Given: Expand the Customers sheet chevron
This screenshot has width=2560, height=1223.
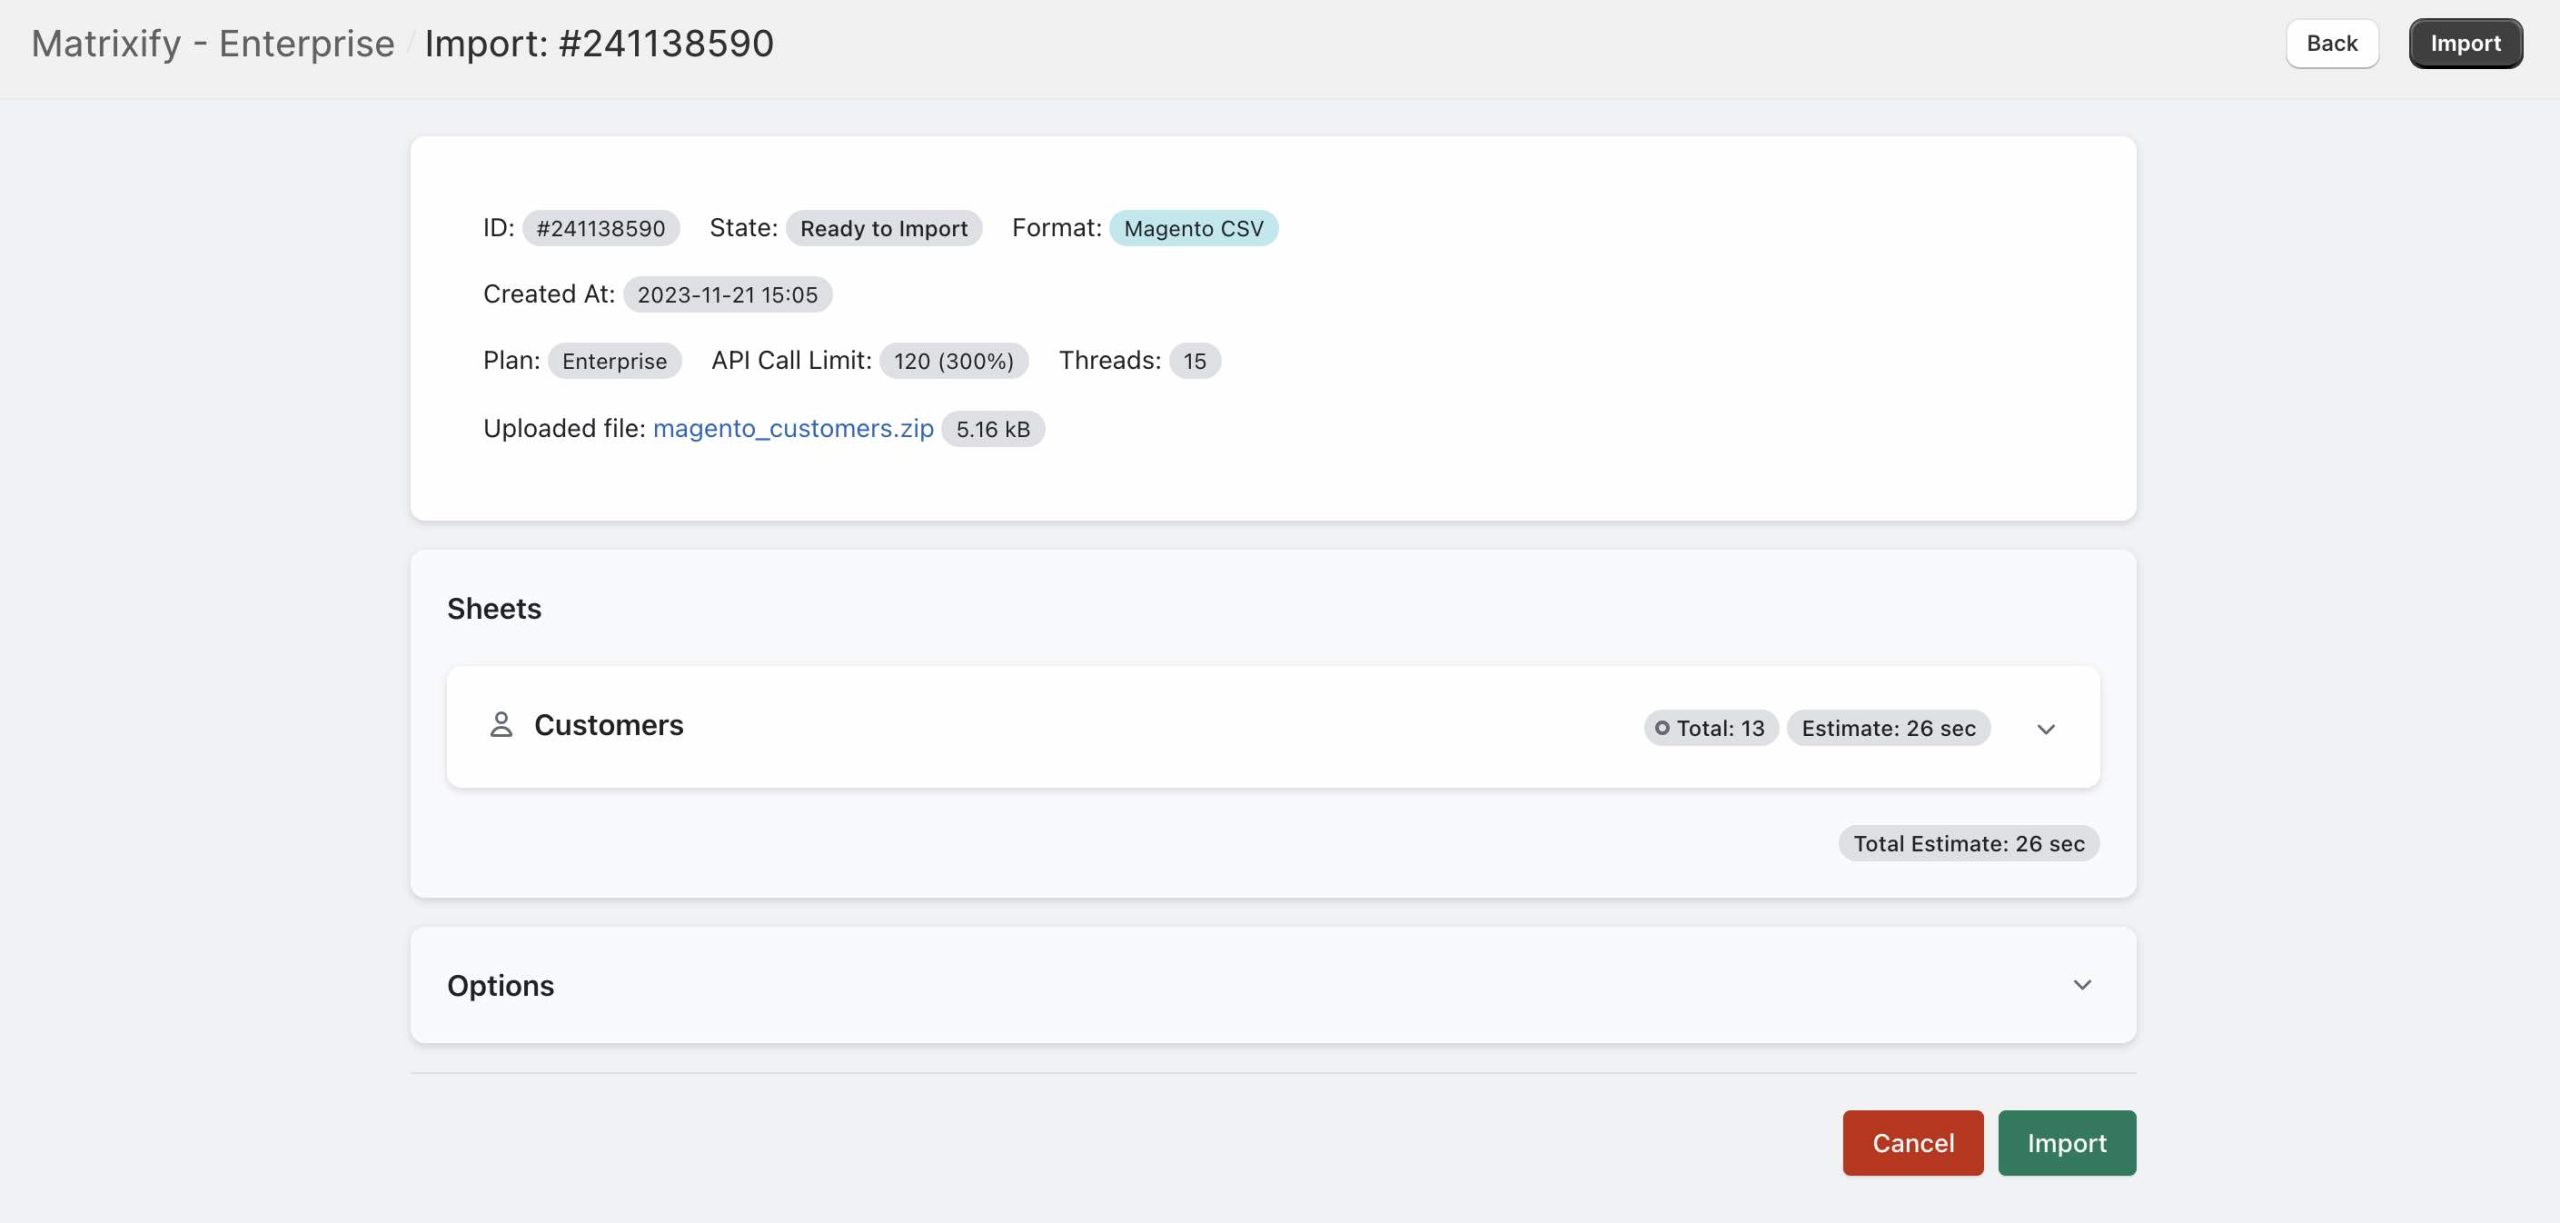Looking at the screenshot, I should (2046, 729).
